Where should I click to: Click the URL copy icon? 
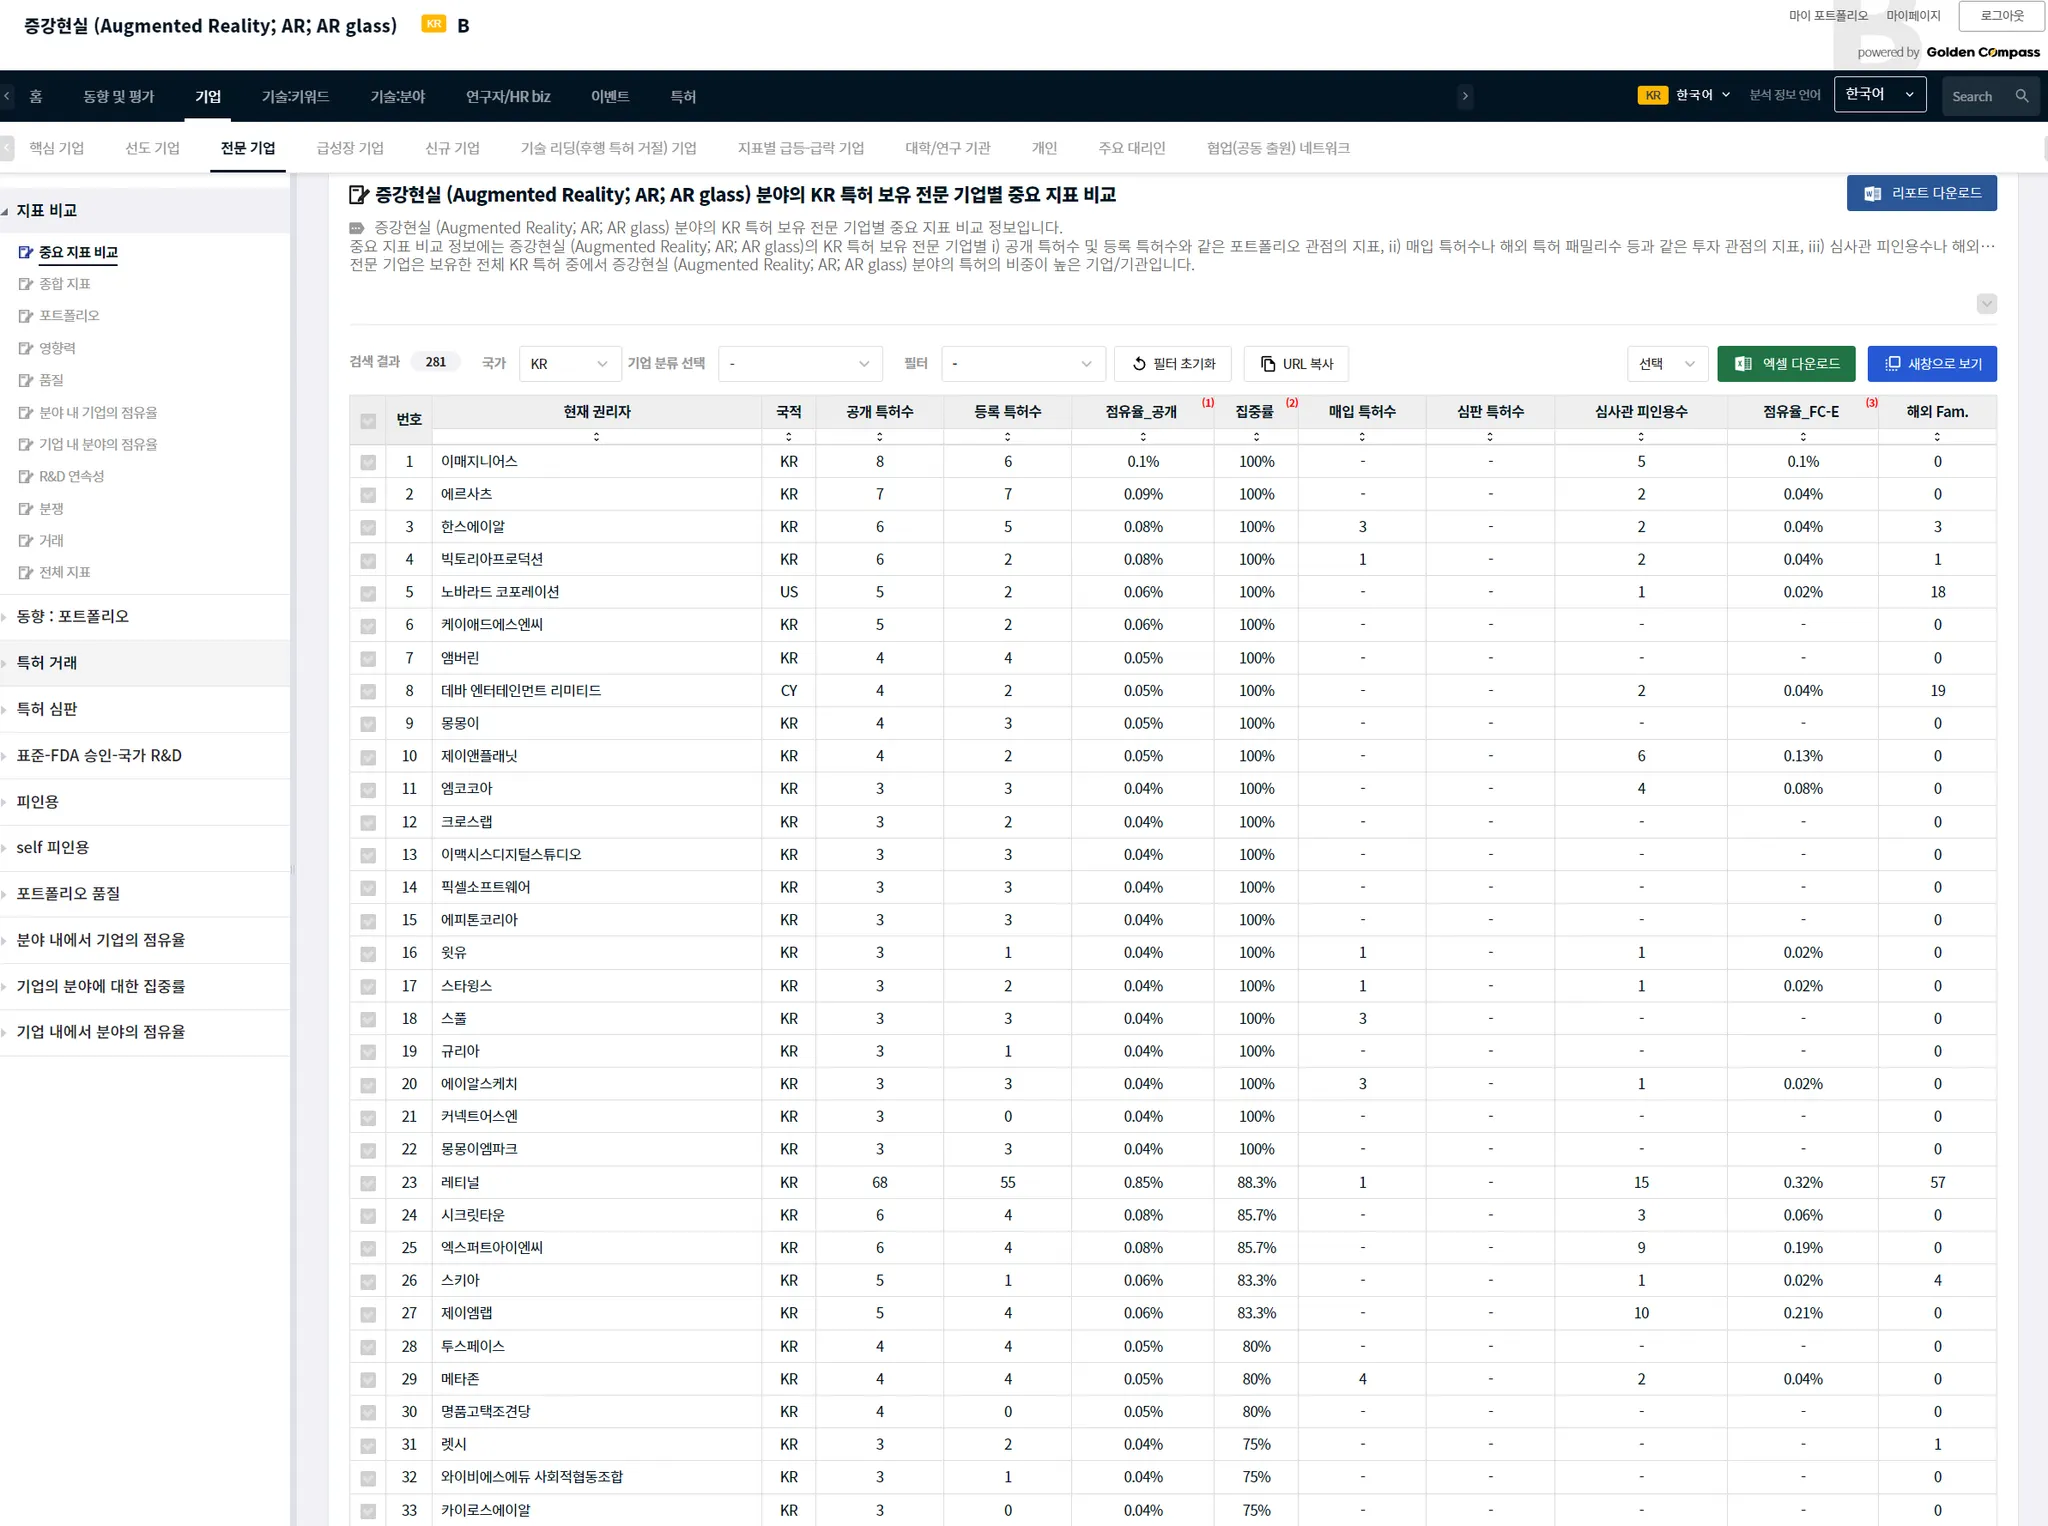(x=1267, y=364)
